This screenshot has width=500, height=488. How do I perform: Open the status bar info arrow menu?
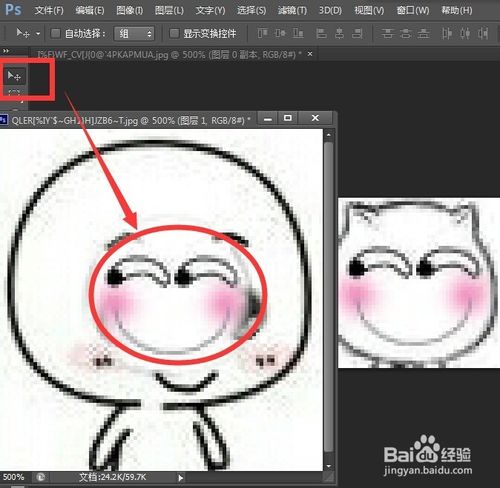tap(180, 478)
